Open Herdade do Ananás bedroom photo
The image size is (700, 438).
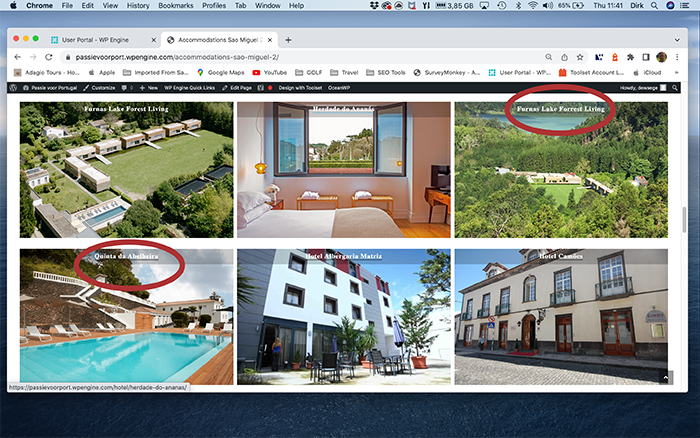point(344,170)
